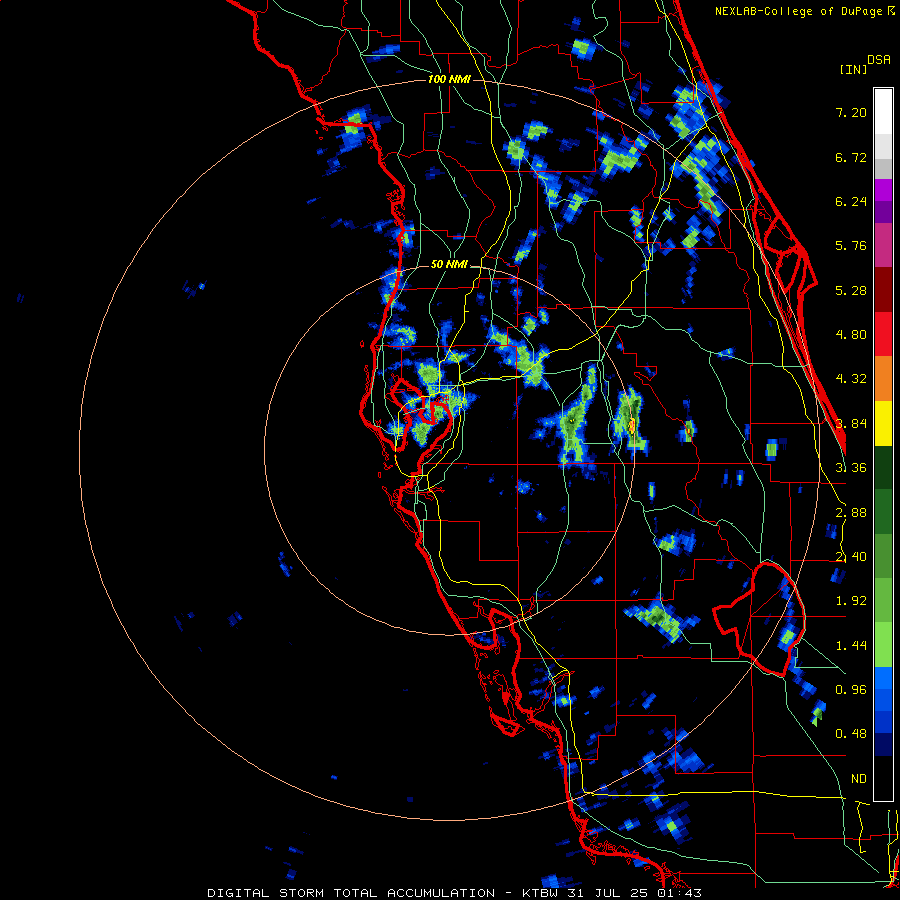Pick the bright red legend swatch

(883, 334)
